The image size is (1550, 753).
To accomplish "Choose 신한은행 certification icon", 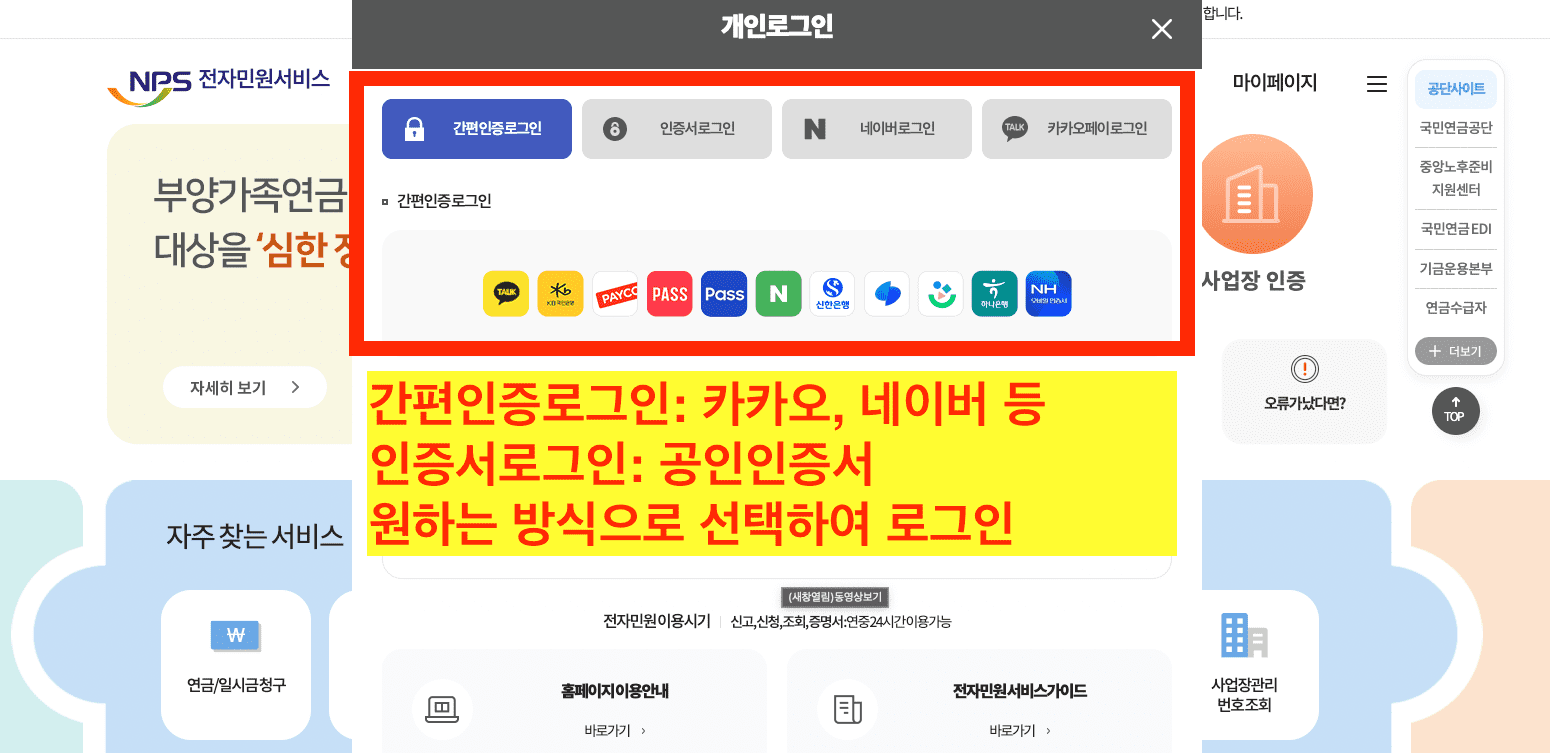I will point(832,294).
